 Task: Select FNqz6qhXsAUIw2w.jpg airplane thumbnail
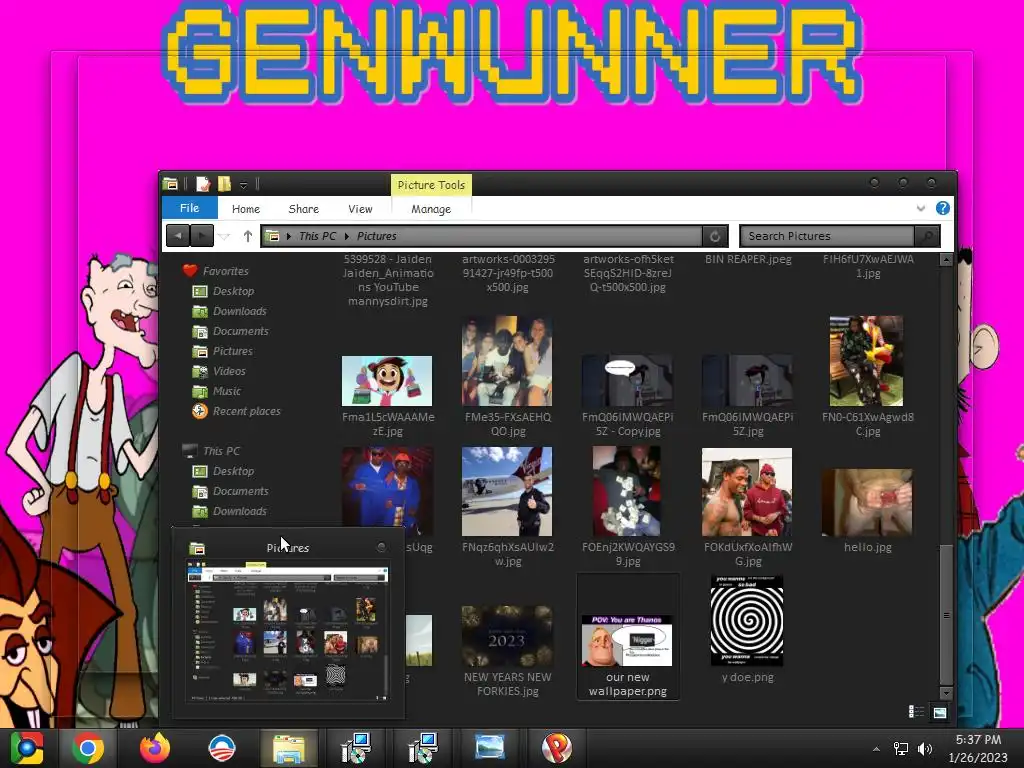pyautogui.click(x=507, y=491)
